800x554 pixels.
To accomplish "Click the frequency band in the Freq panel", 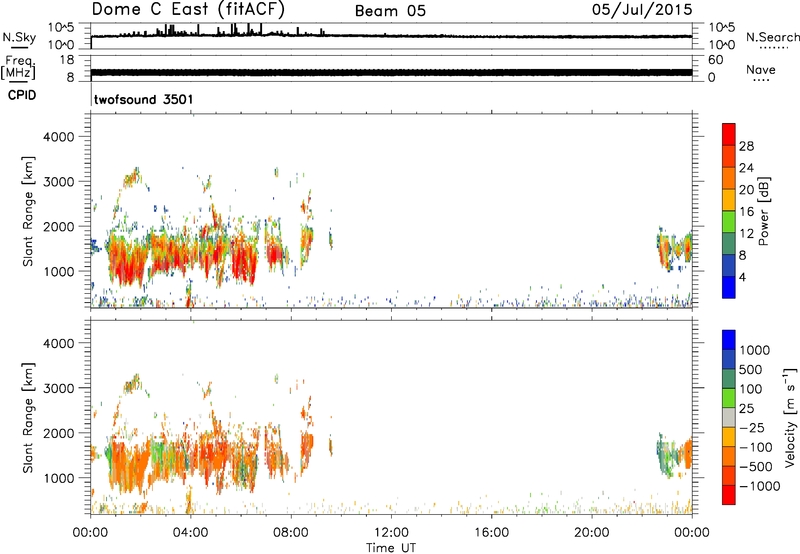I will [x=391, y=72].
